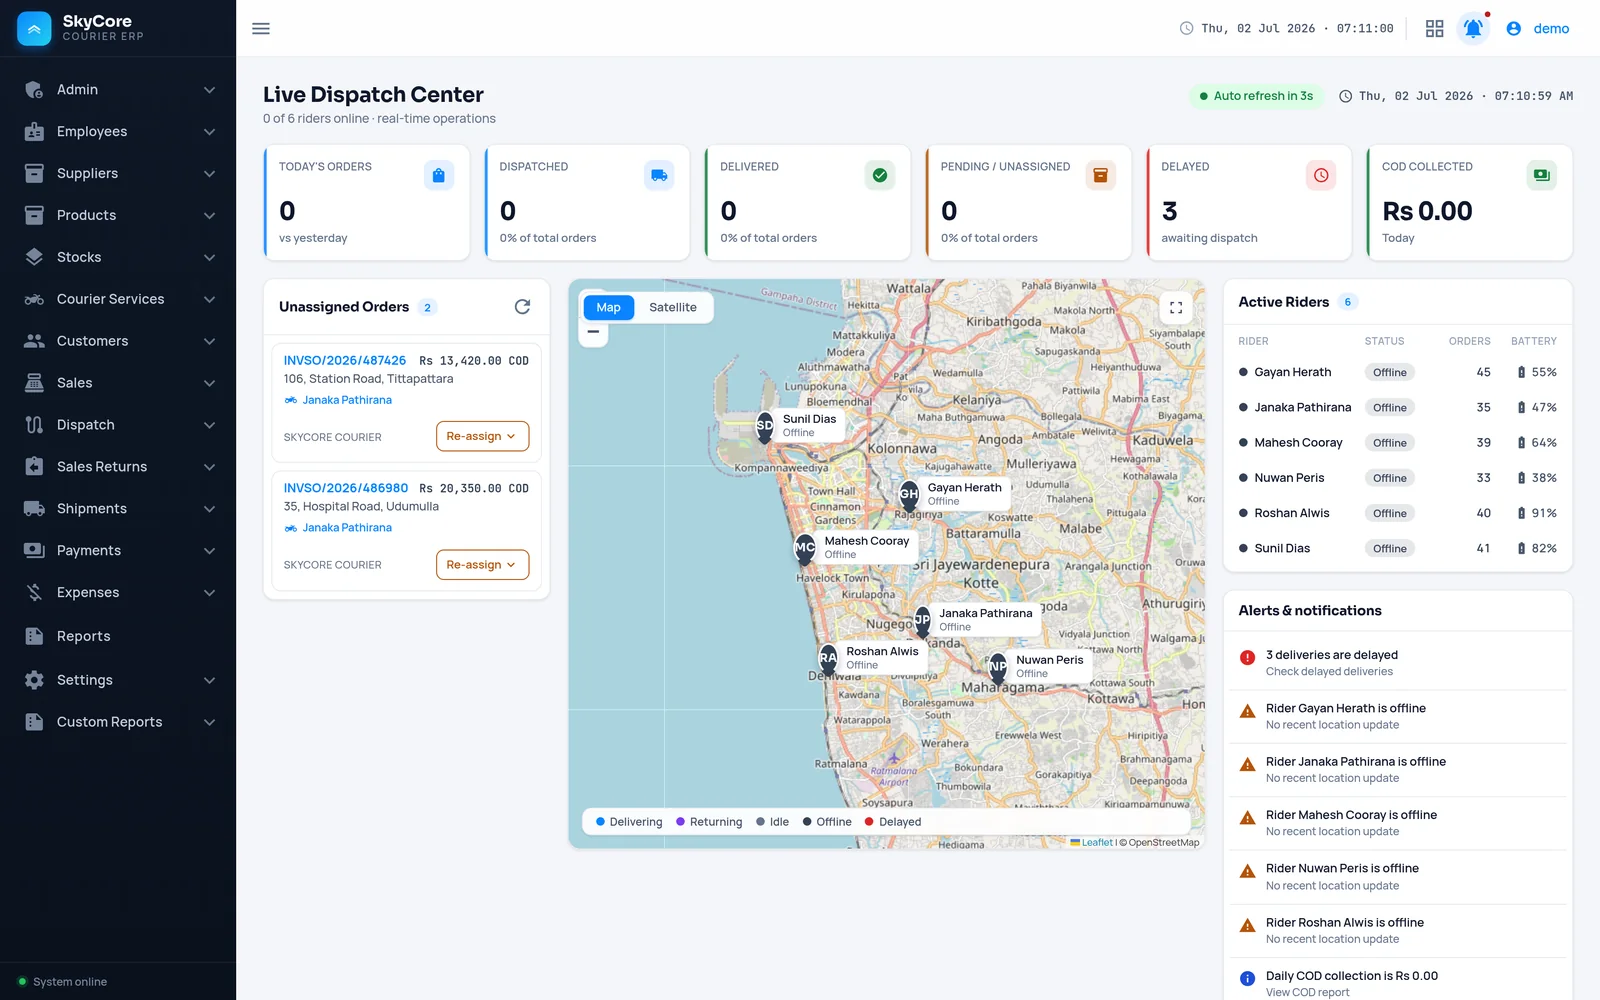Click the Delivering legend entry
Screen dimensions: 1600x1000
[x=629, y=822]
